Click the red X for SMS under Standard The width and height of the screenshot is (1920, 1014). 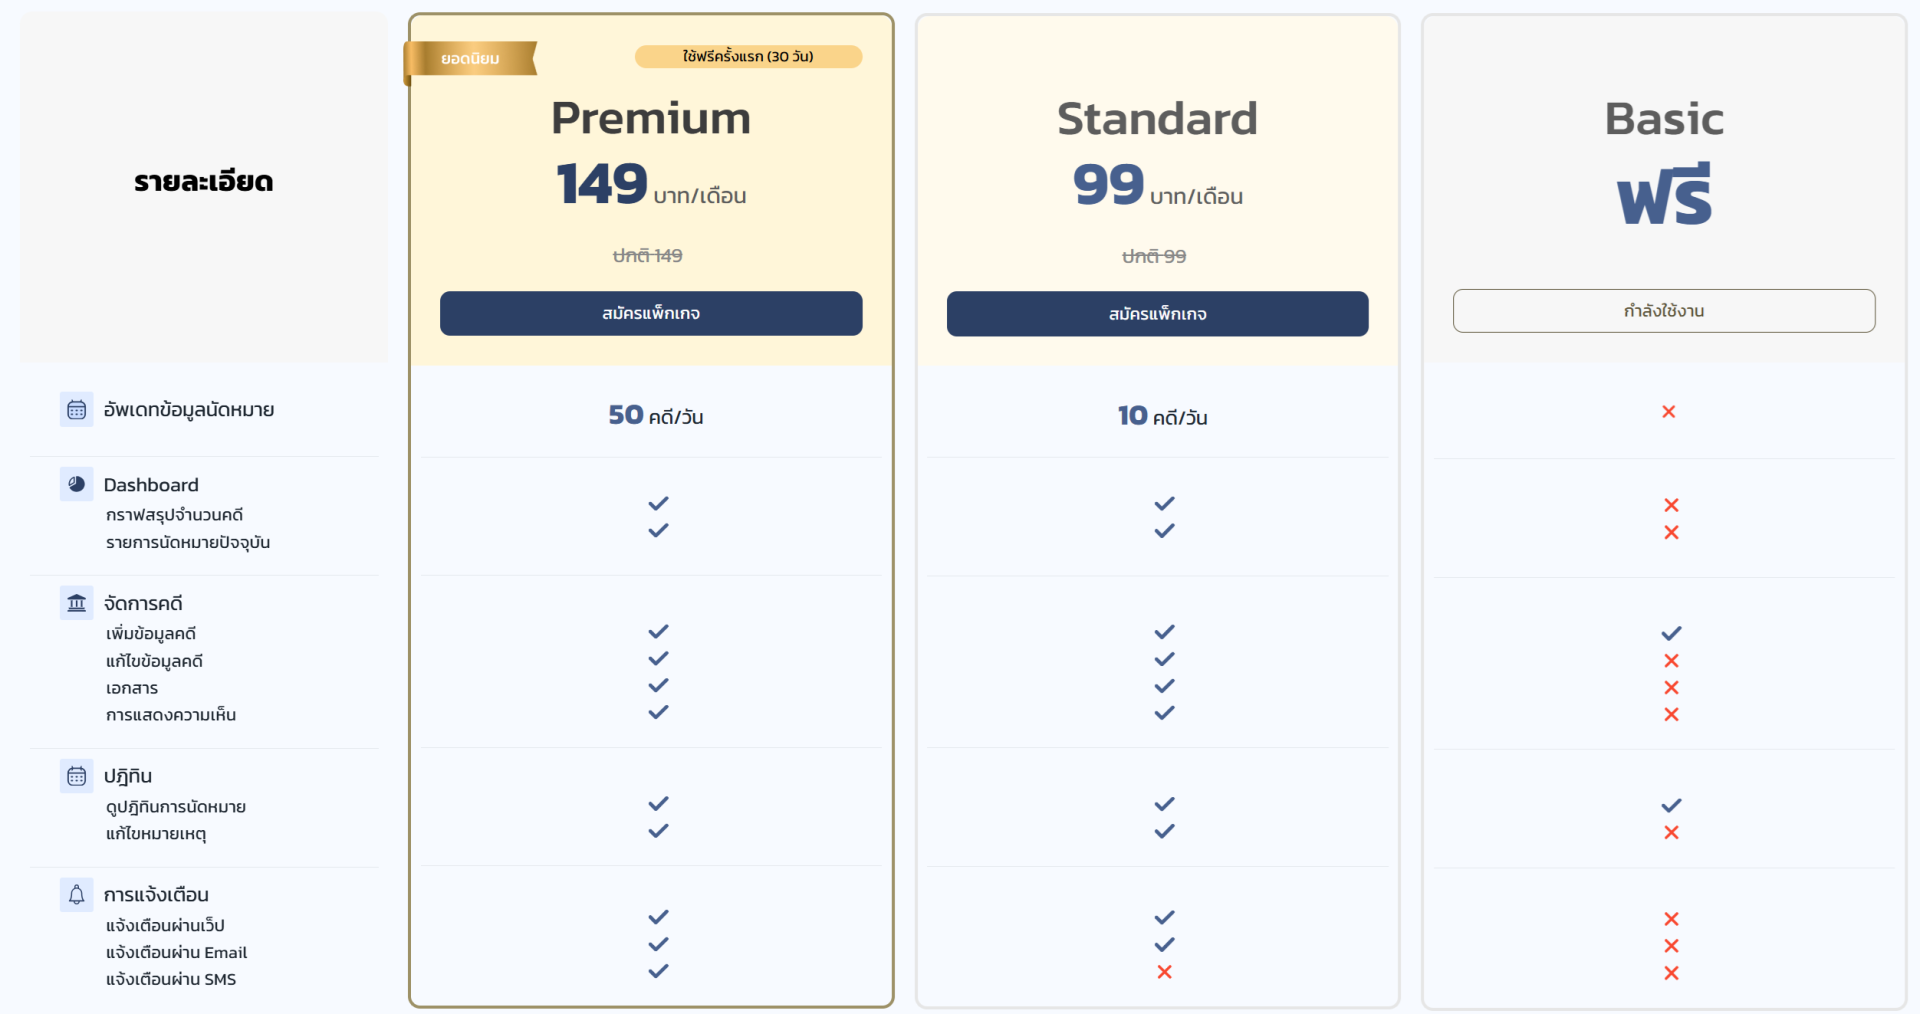[1164, 972]
